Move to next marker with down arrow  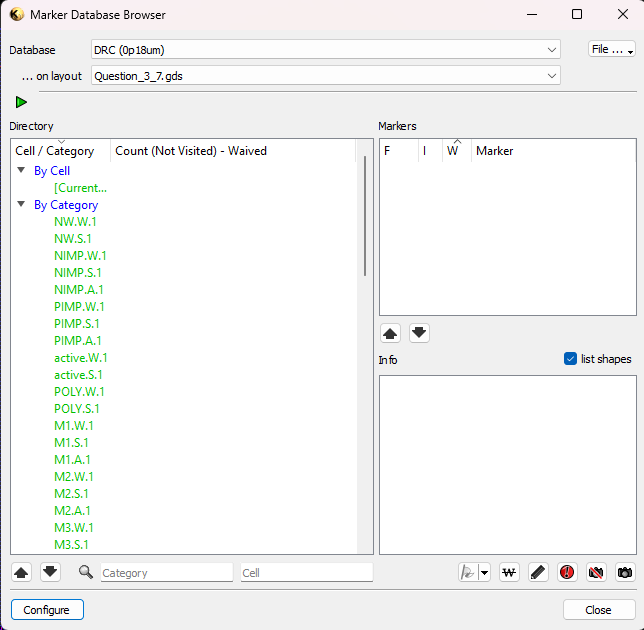point(419,333)
